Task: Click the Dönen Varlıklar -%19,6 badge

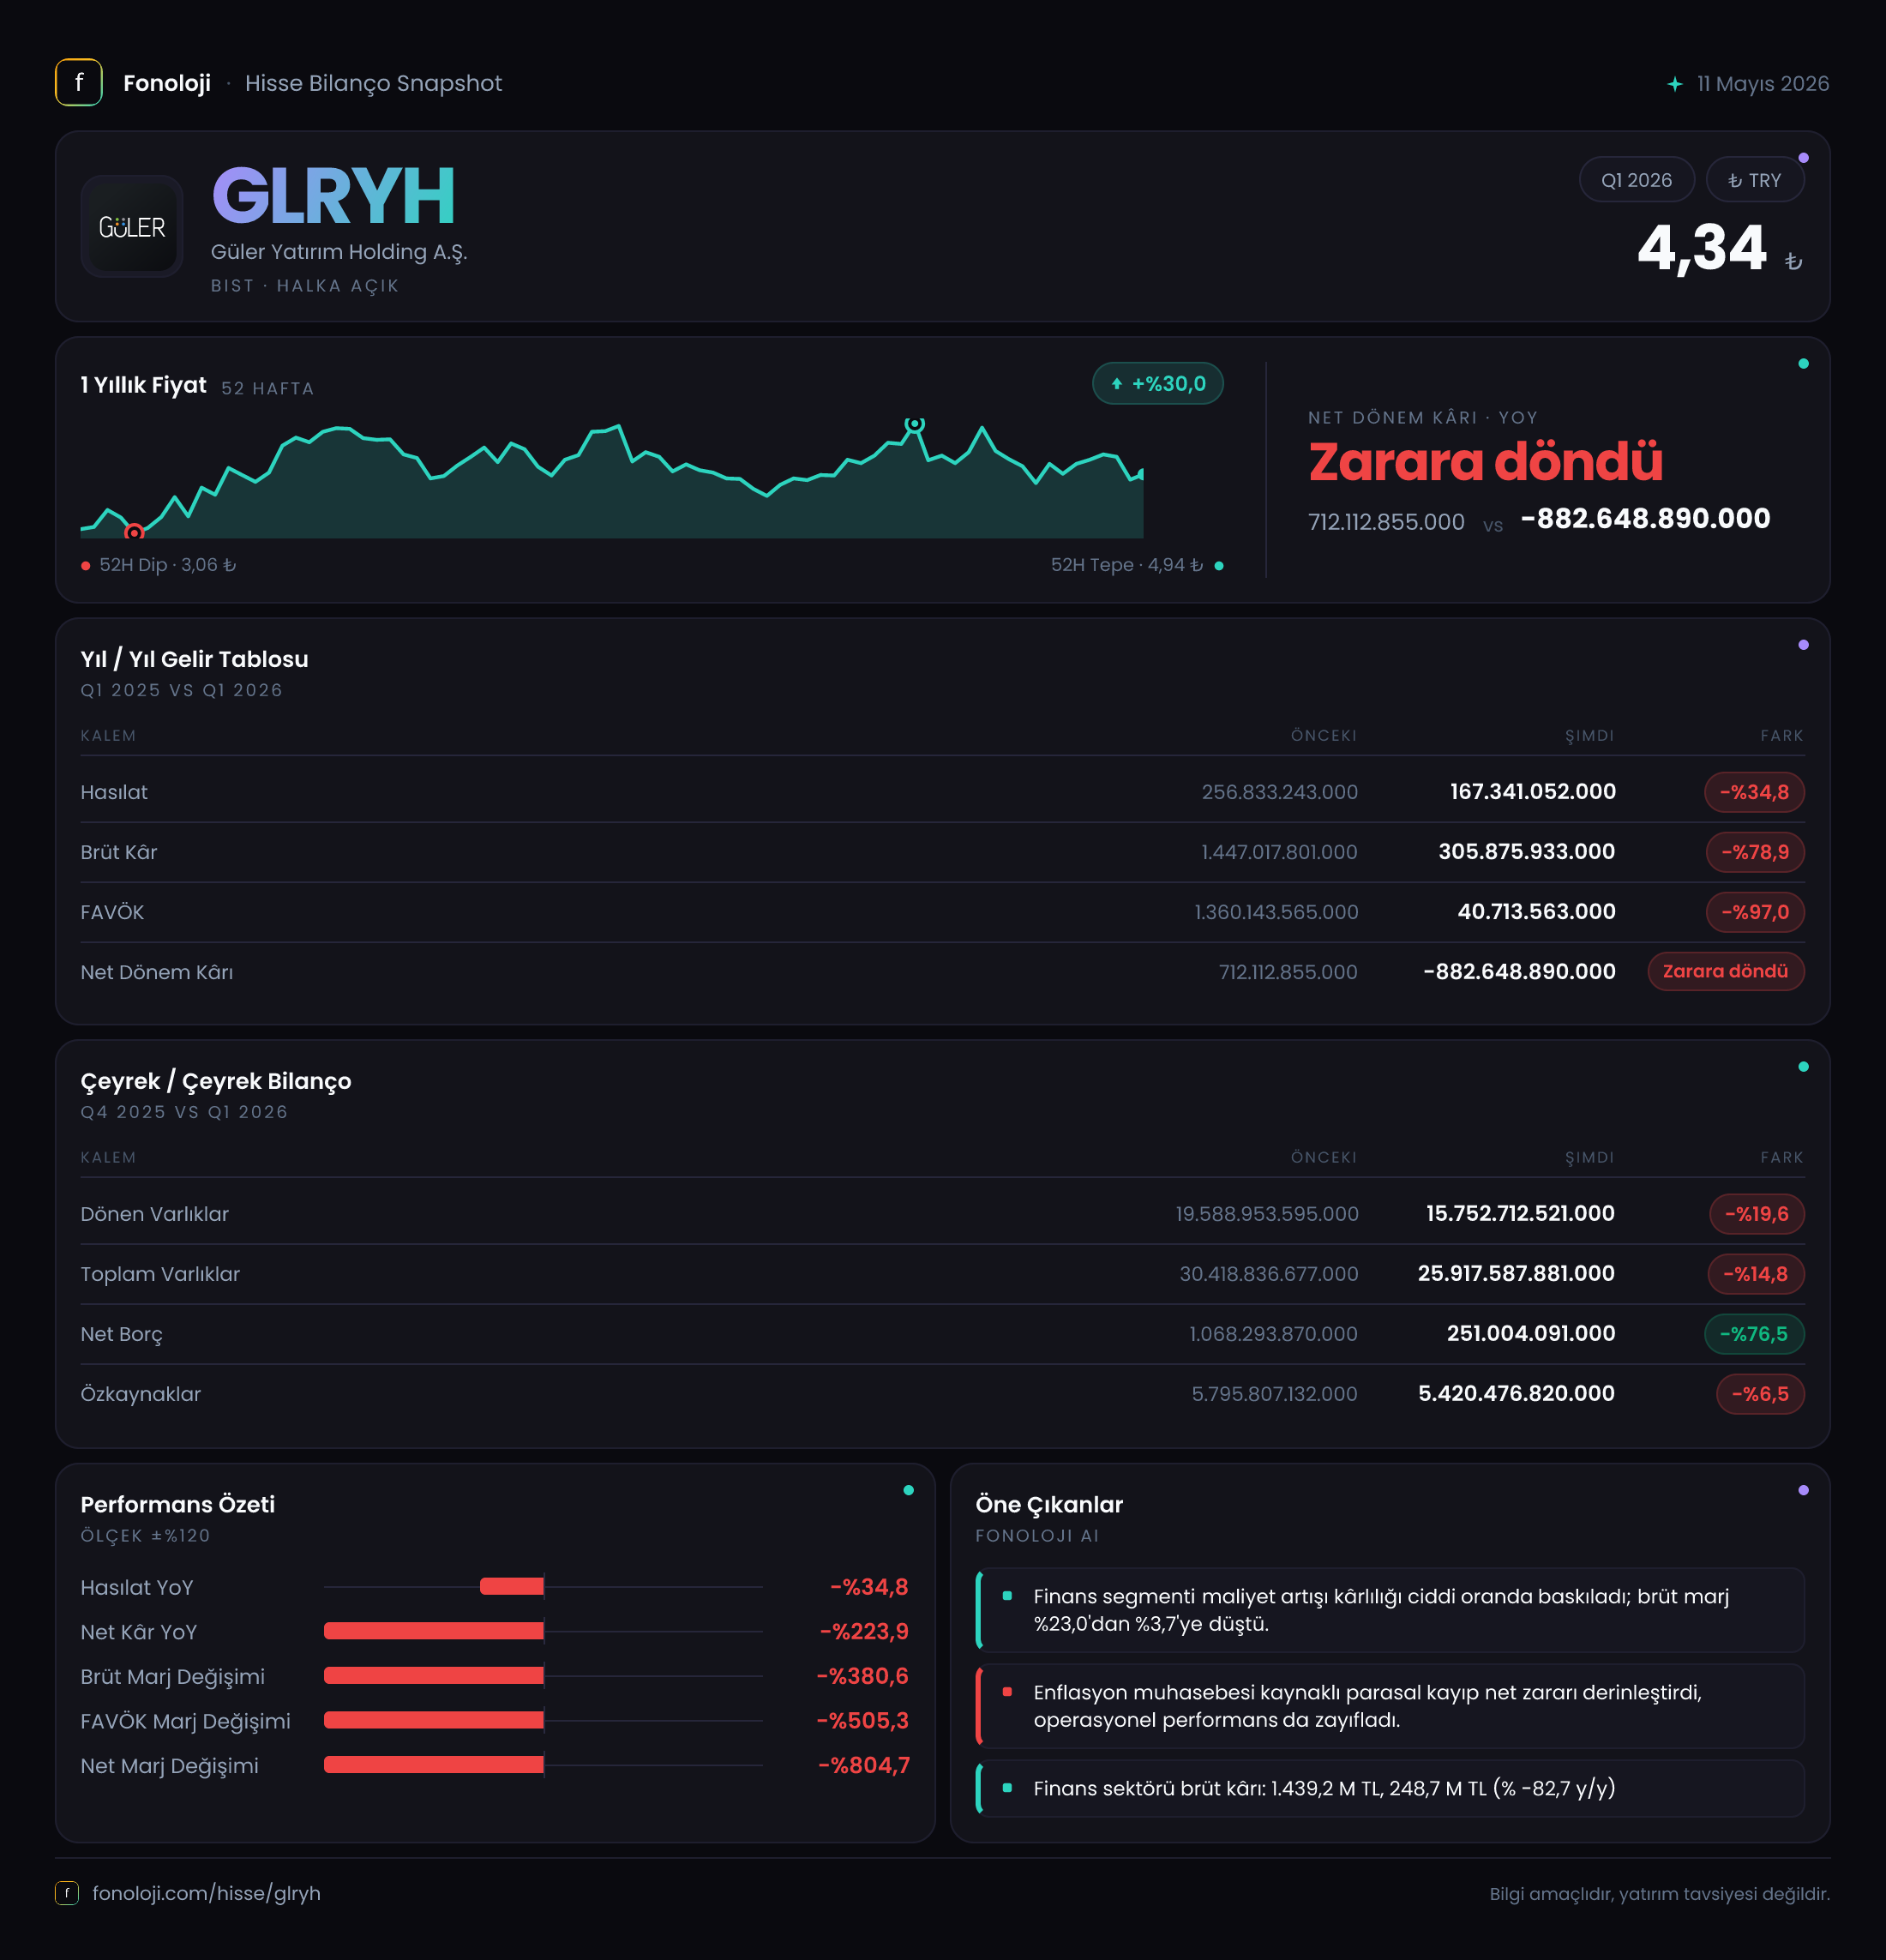Action: click(1756, 1214)
